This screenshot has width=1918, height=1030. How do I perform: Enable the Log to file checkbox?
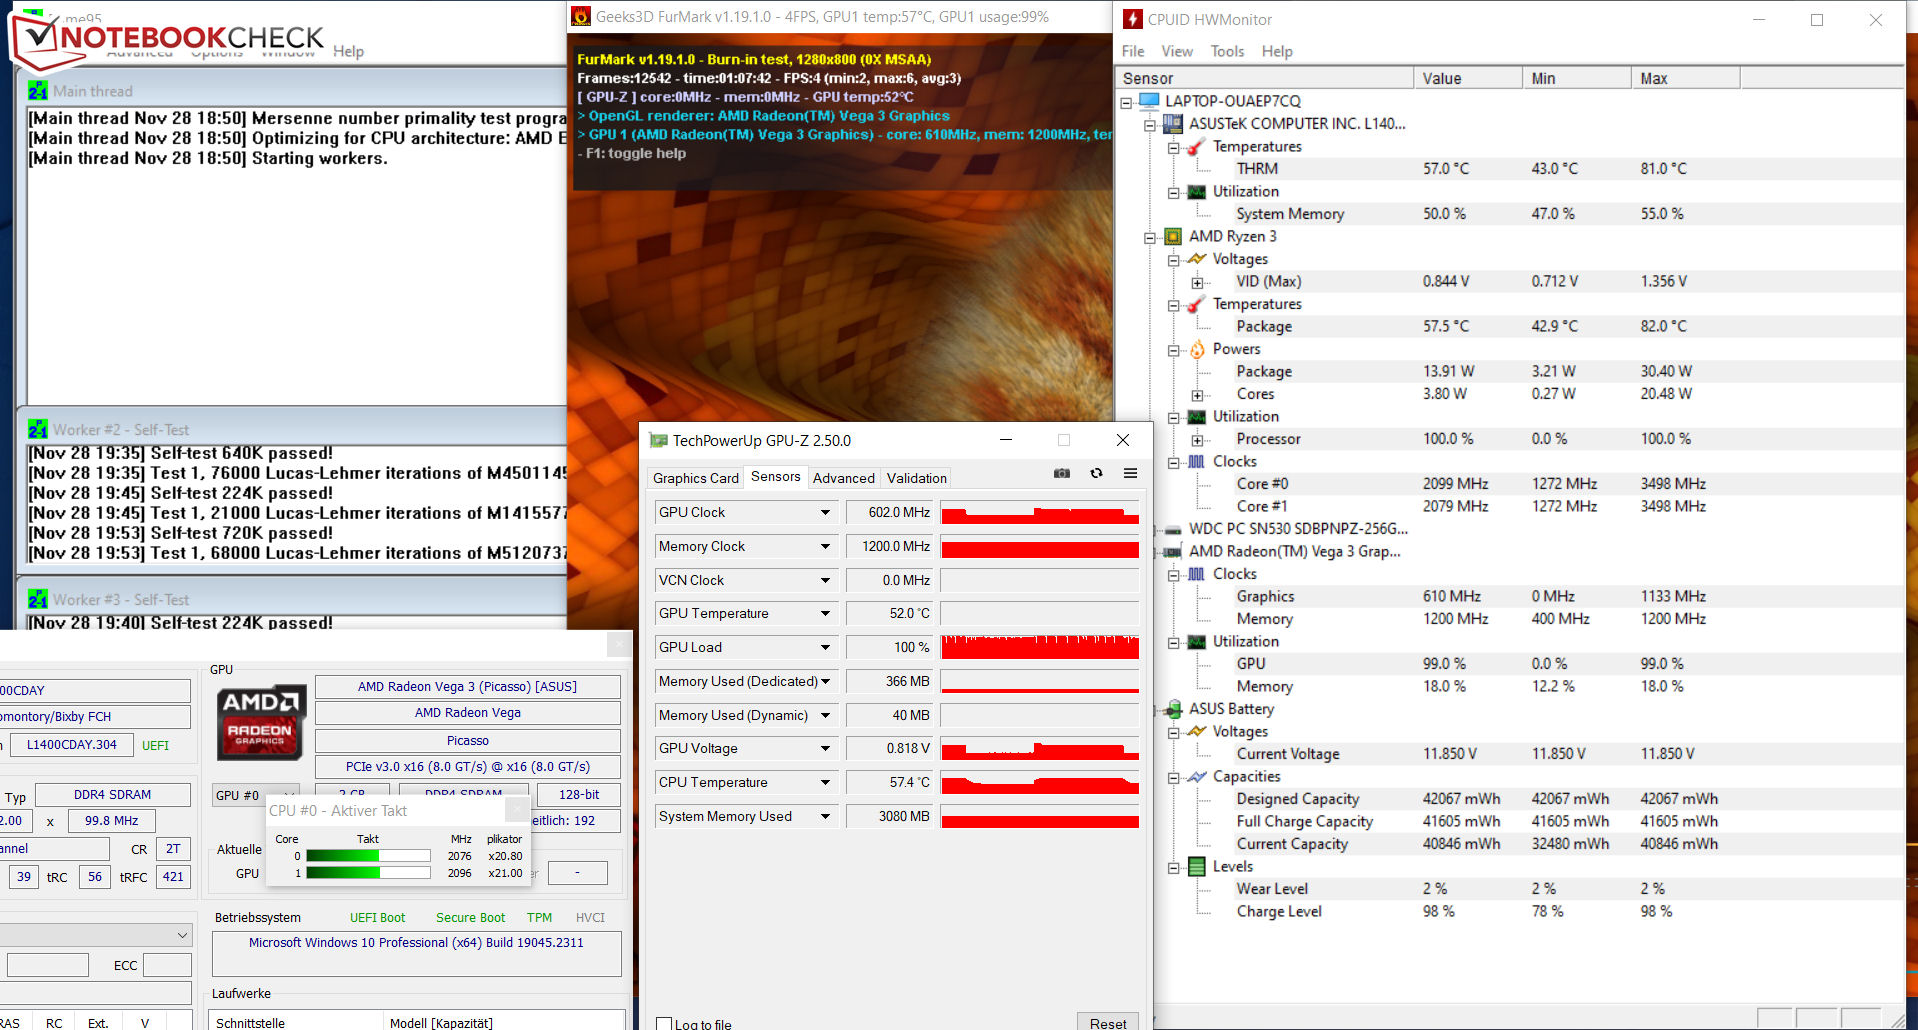(x=664, y=1023)
